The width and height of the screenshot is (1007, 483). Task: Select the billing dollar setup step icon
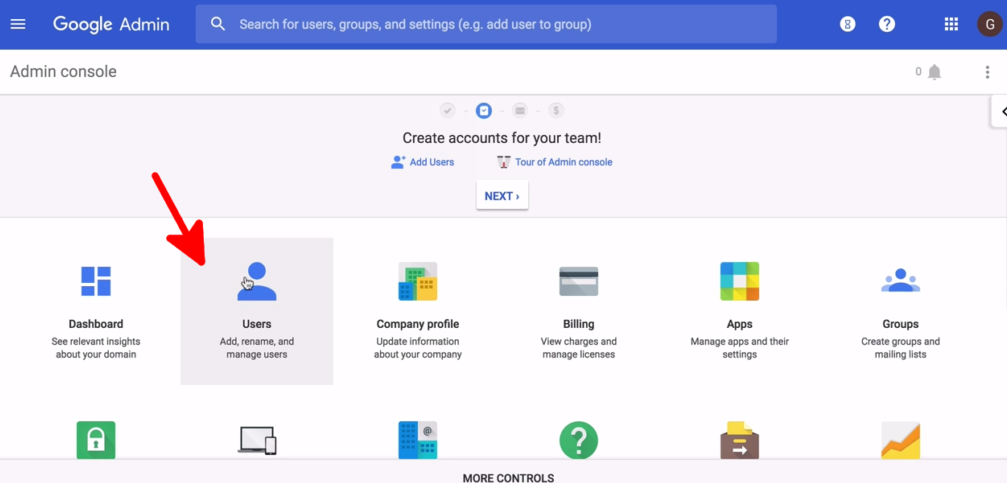click(556, 110)
